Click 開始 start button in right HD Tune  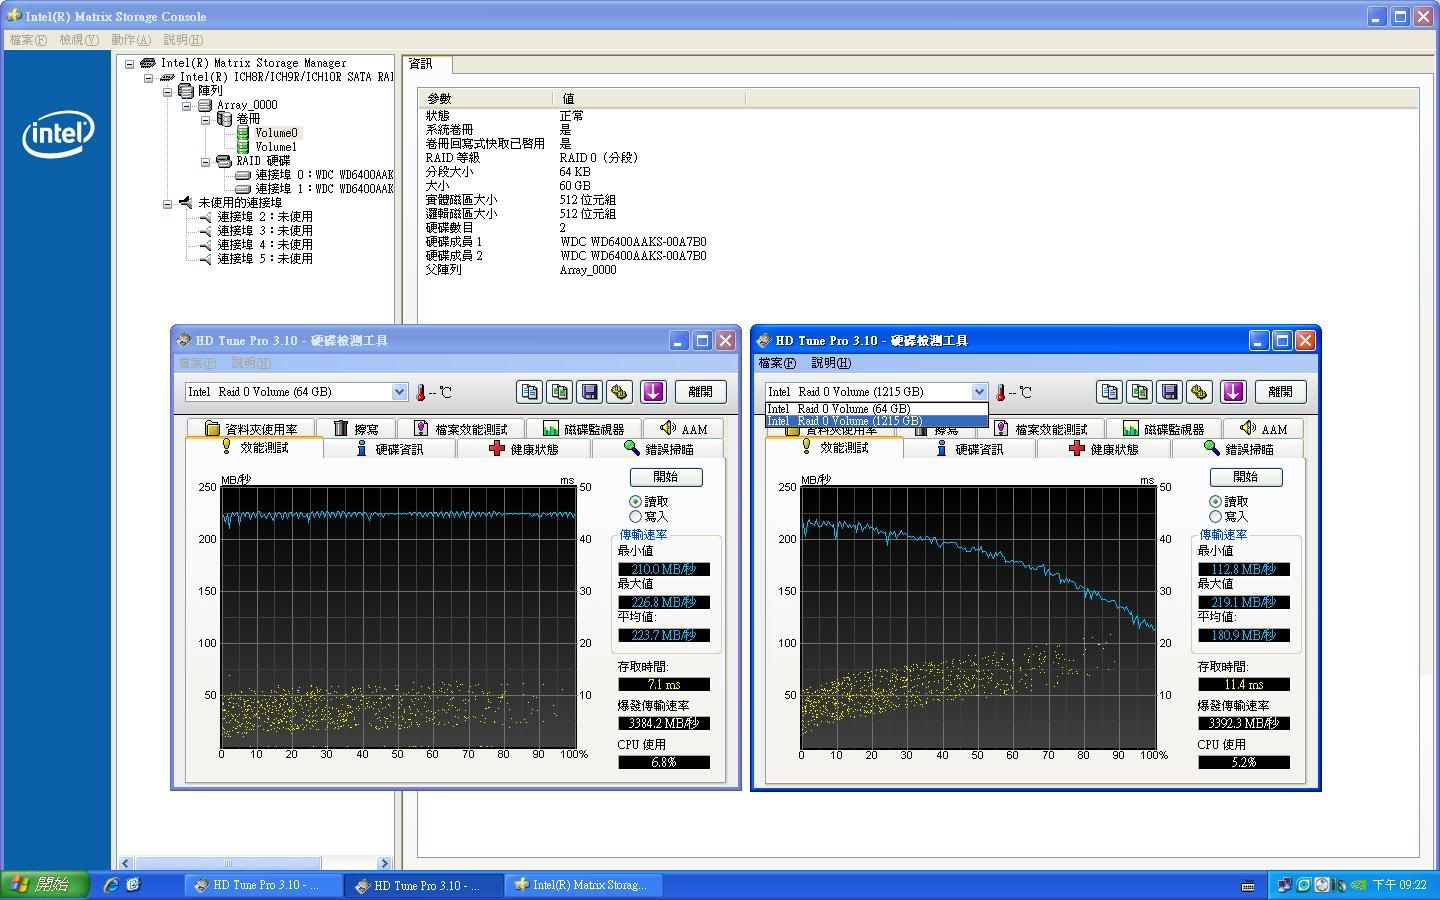(1246, 477)
